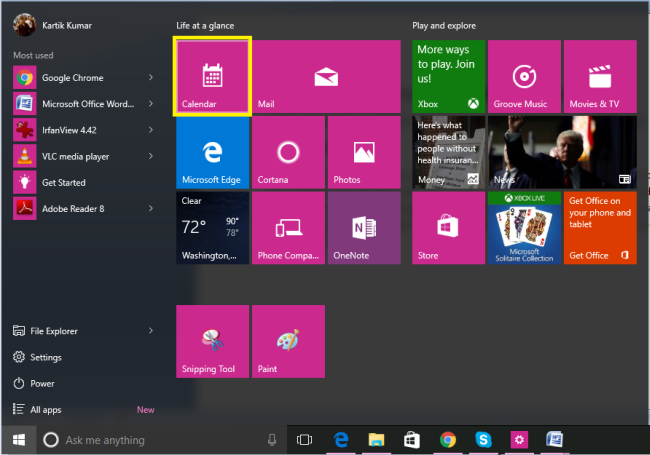
Task: Open Get Started app
Action: click(83, 182)
